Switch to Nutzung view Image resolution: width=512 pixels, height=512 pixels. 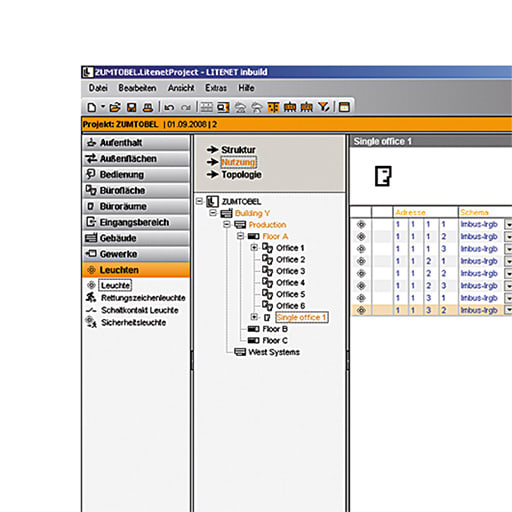(x=238, y=162)
